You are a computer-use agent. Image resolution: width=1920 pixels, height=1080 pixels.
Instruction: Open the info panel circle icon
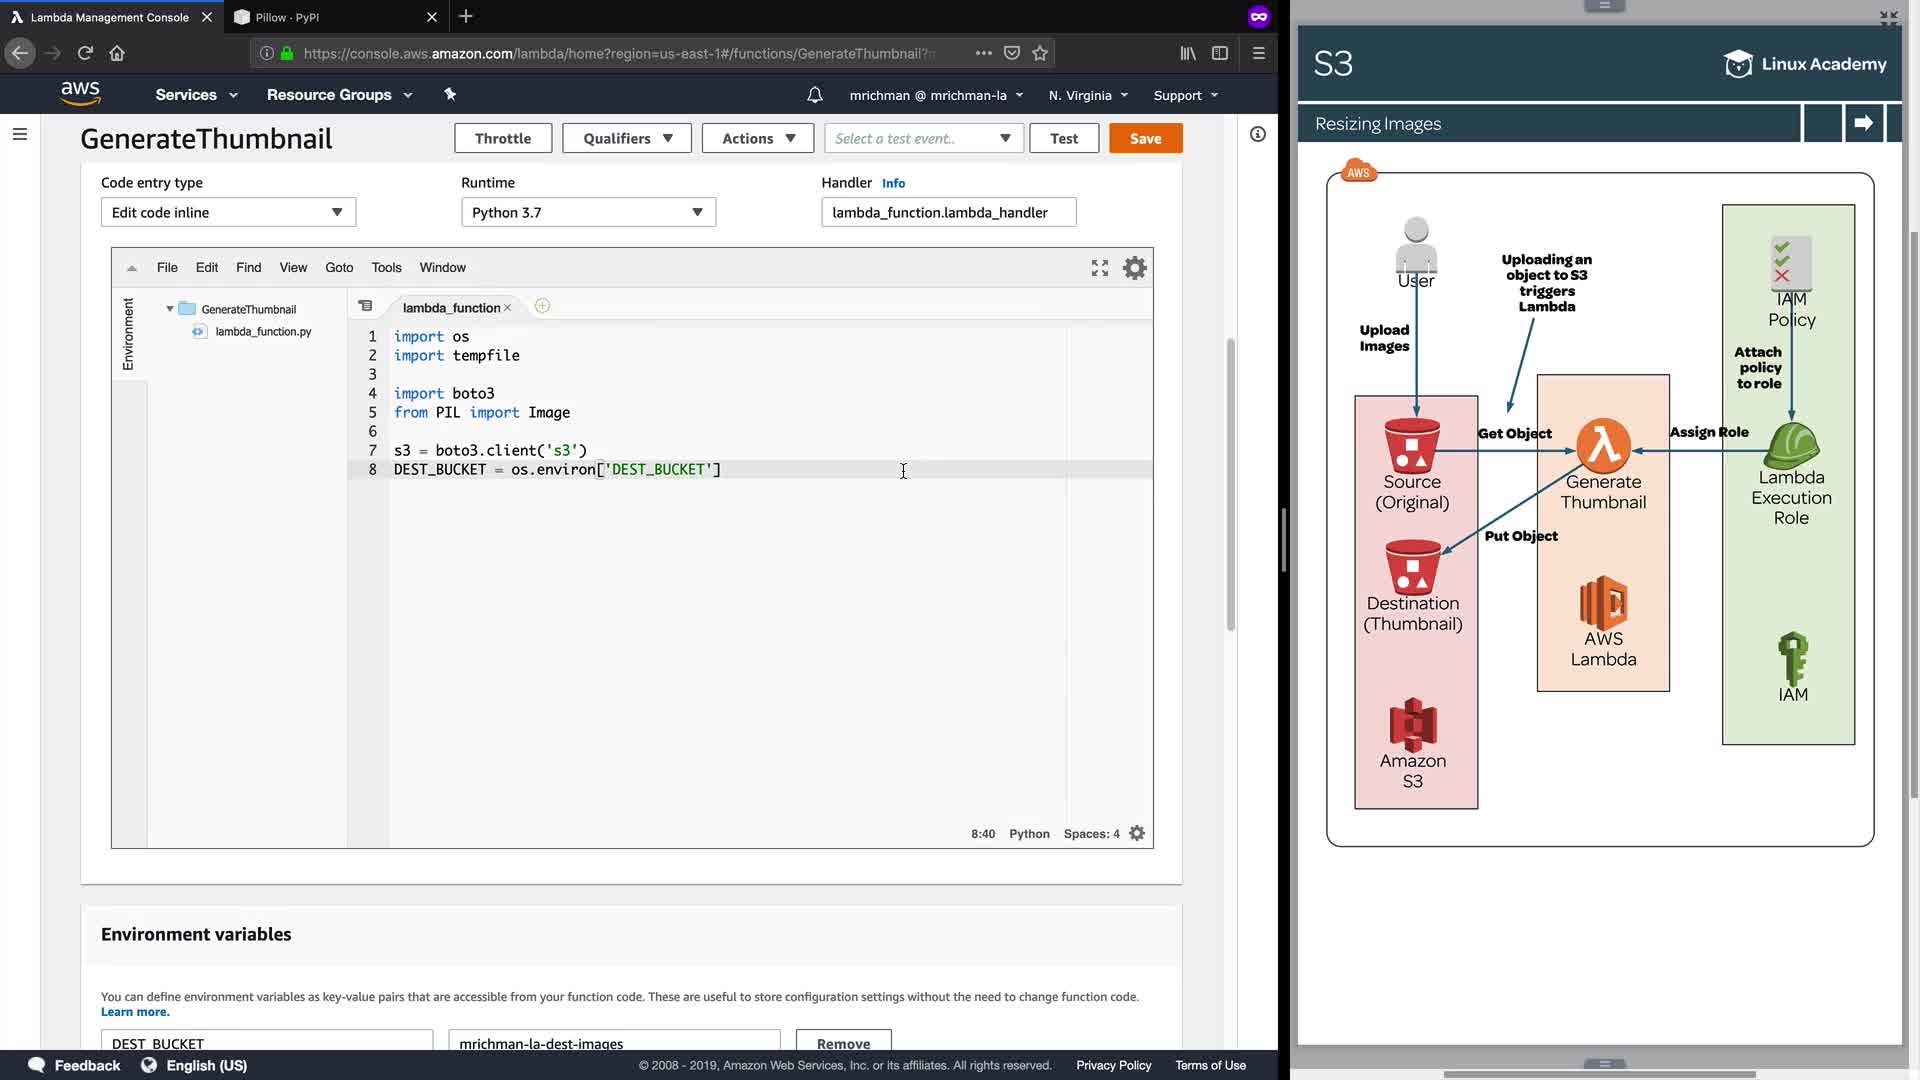coord(1258,134)
